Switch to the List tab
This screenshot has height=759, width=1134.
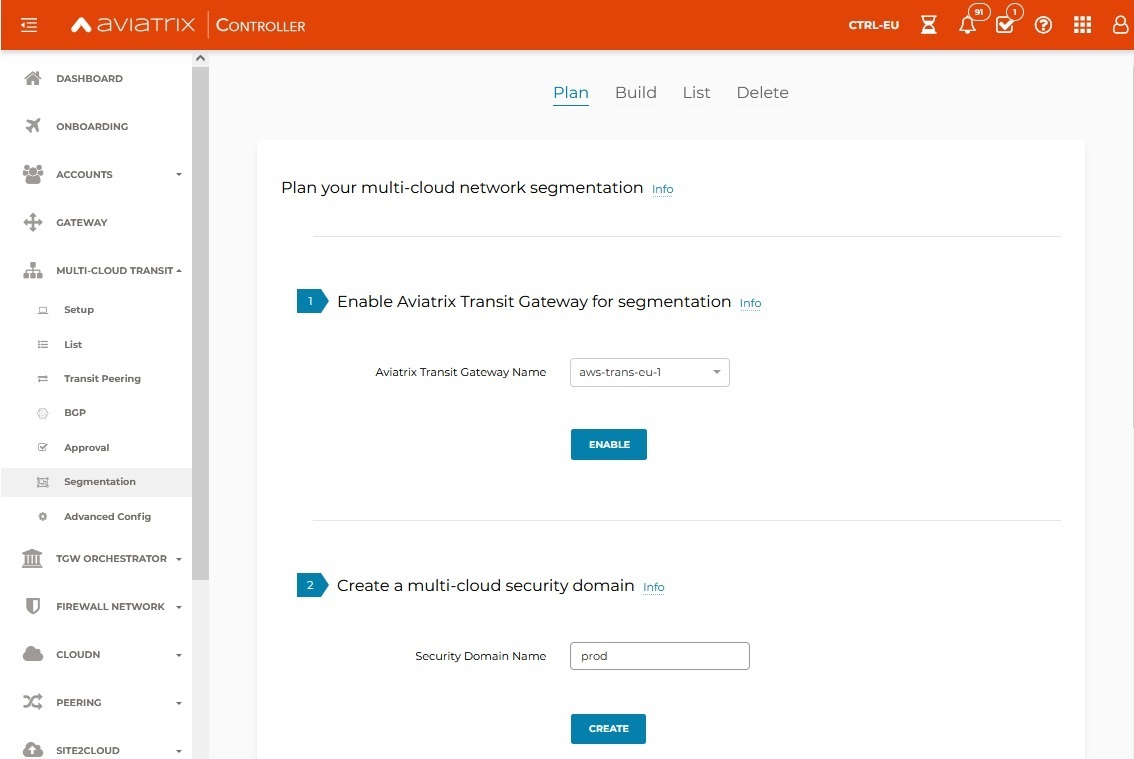[696, 93]
